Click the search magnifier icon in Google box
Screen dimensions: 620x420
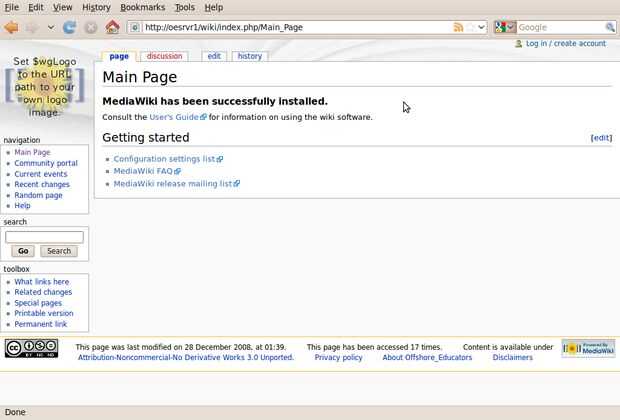610,27
